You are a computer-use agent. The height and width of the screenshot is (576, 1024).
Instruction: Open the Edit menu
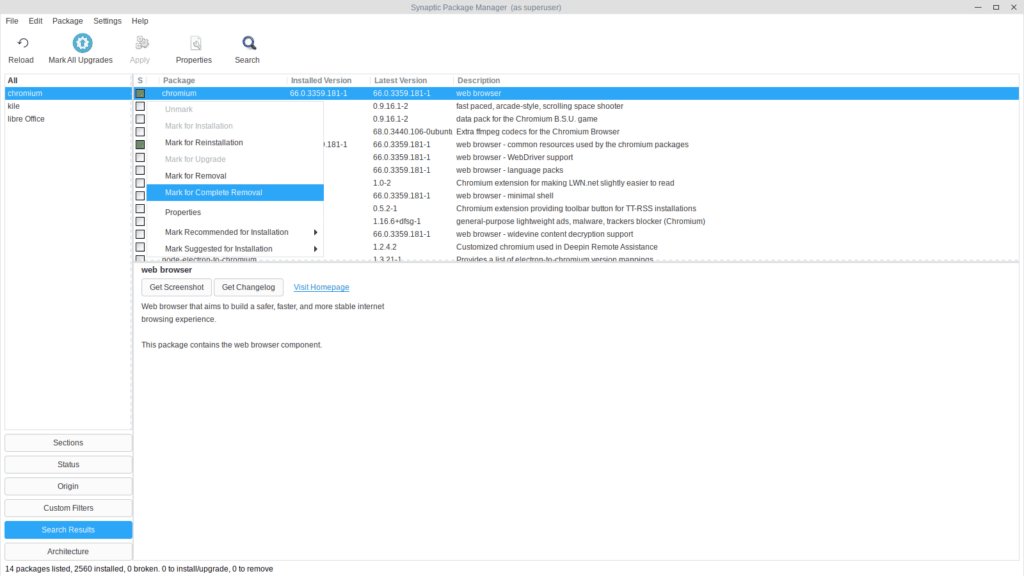coord(35,21)
